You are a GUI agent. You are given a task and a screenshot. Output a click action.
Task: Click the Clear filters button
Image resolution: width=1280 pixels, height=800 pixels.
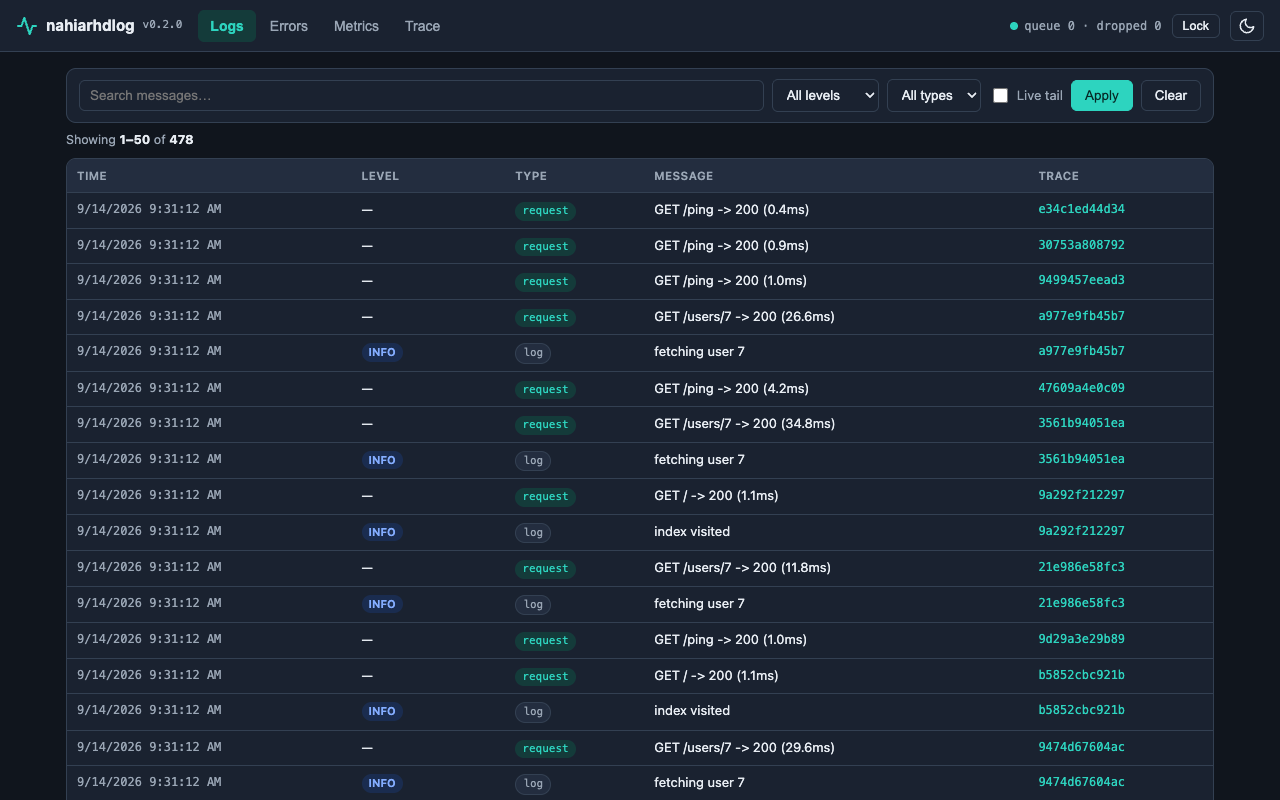point(1171,96)
